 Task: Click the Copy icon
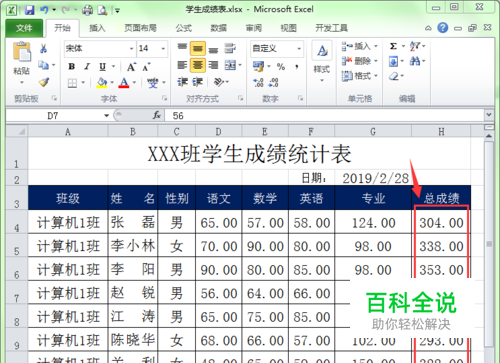tap(44, 65)
